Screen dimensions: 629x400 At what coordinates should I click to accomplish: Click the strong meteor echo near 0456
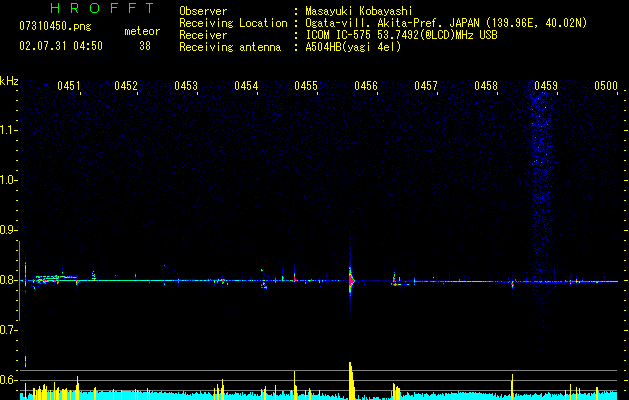(351, 280)
